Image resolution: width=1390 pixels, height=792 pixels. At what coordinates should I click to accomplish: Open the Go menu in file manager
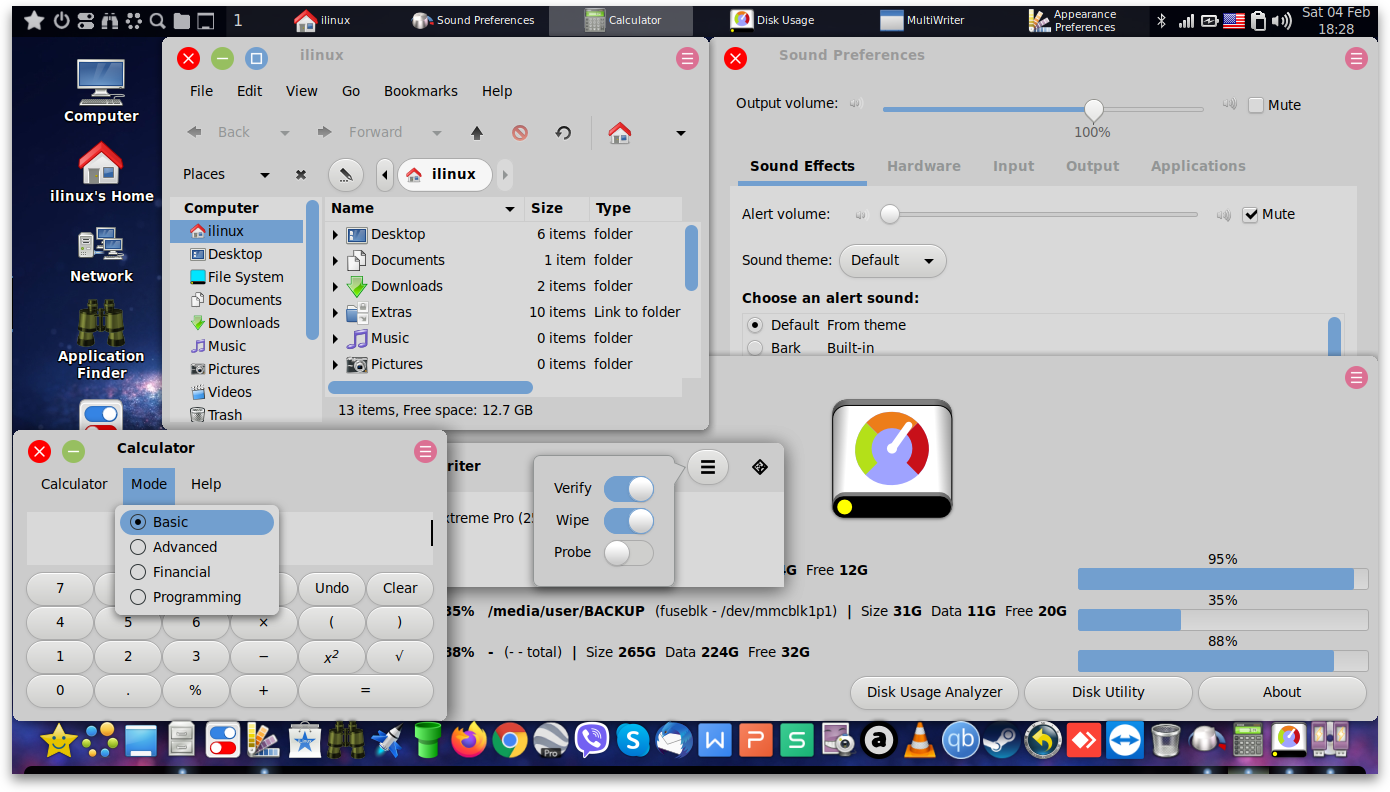[351, 91]
